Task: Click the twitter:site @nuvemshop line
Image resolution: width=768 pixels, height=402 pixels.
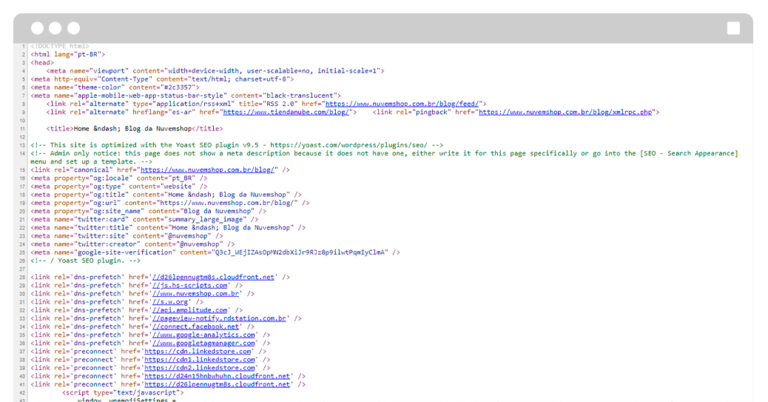Action: coord(127,236)
